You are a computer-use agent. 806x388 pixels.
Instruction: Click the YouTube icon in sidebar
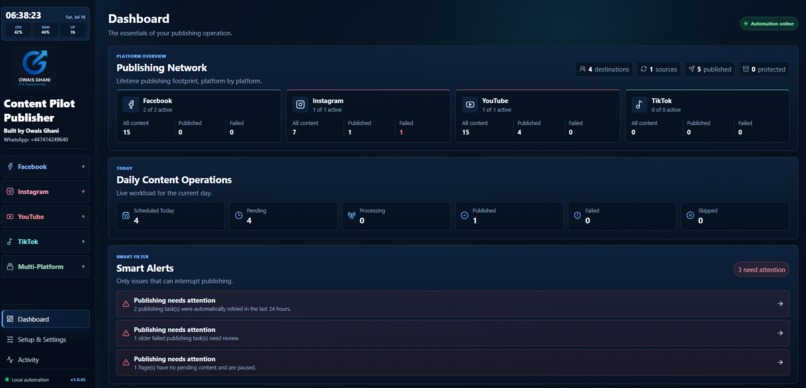point(10,217)
